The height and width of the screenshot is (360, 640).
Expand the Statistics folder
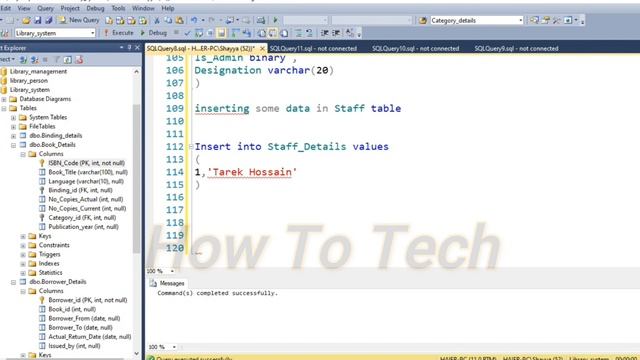point(23,273)
